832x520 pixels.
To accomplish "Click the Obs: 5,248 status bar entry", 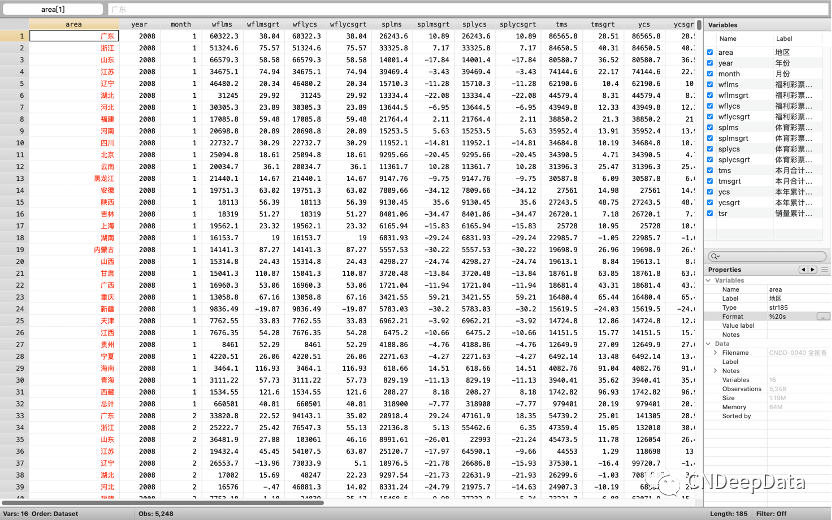I will click(x=155, y=514).
